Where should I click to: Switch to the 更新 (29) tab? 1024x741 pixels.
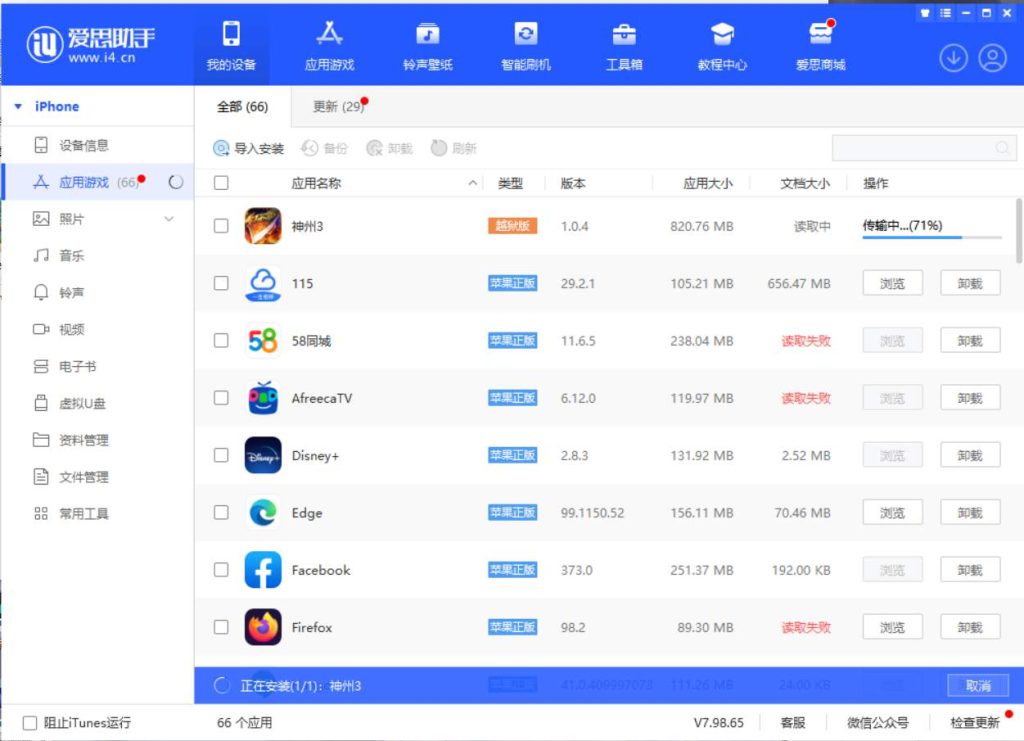click(x=338, y=107)
